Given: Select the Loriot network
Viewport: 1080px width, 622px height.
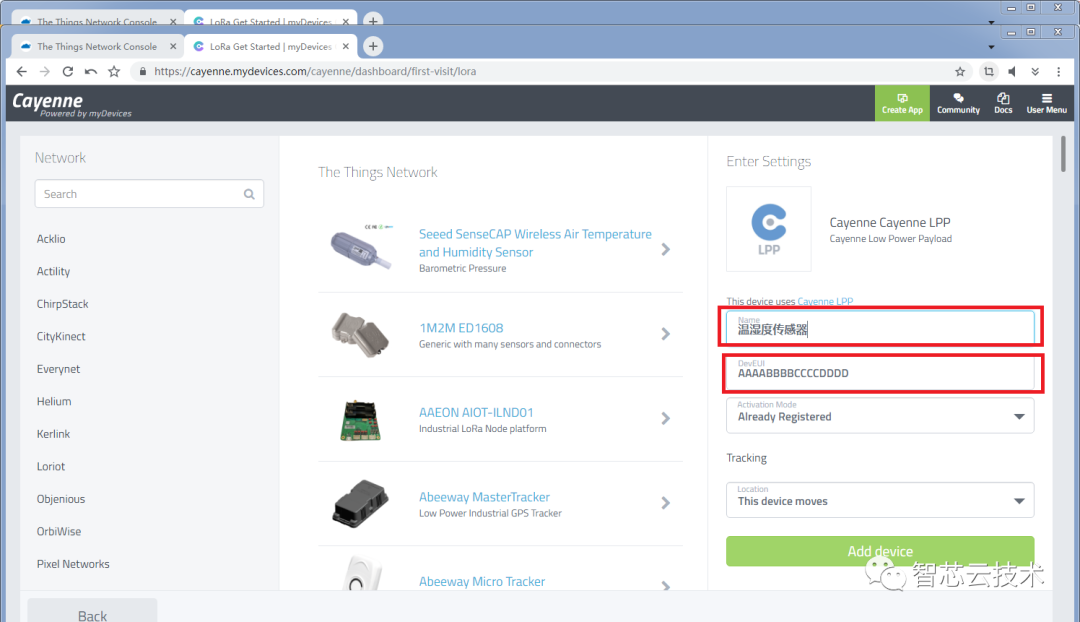Looking at the screenshot, I should pyautogui.click(x=50, y=466).
